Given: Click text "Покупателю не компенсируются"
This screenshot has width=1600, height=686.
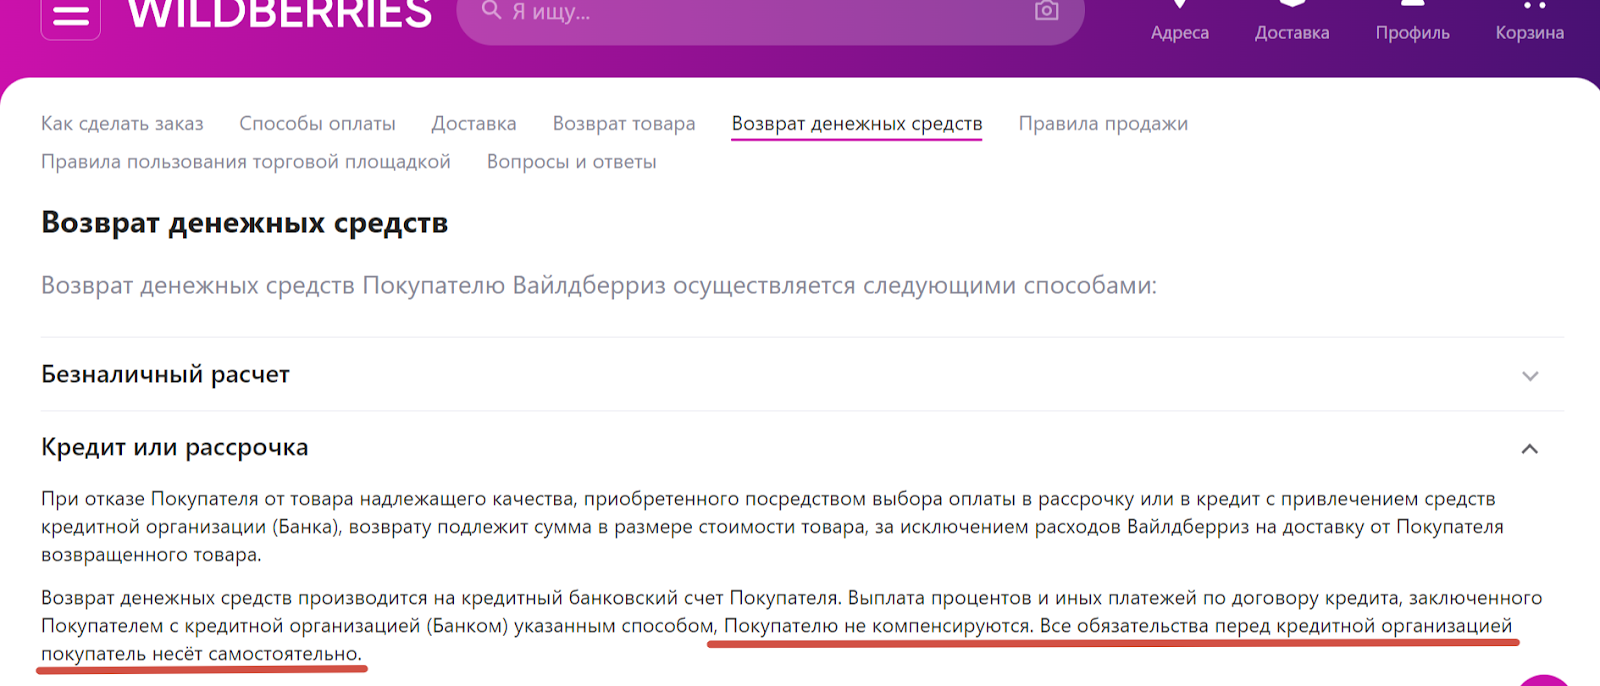Looking at the screenshot, I should 877,626.
